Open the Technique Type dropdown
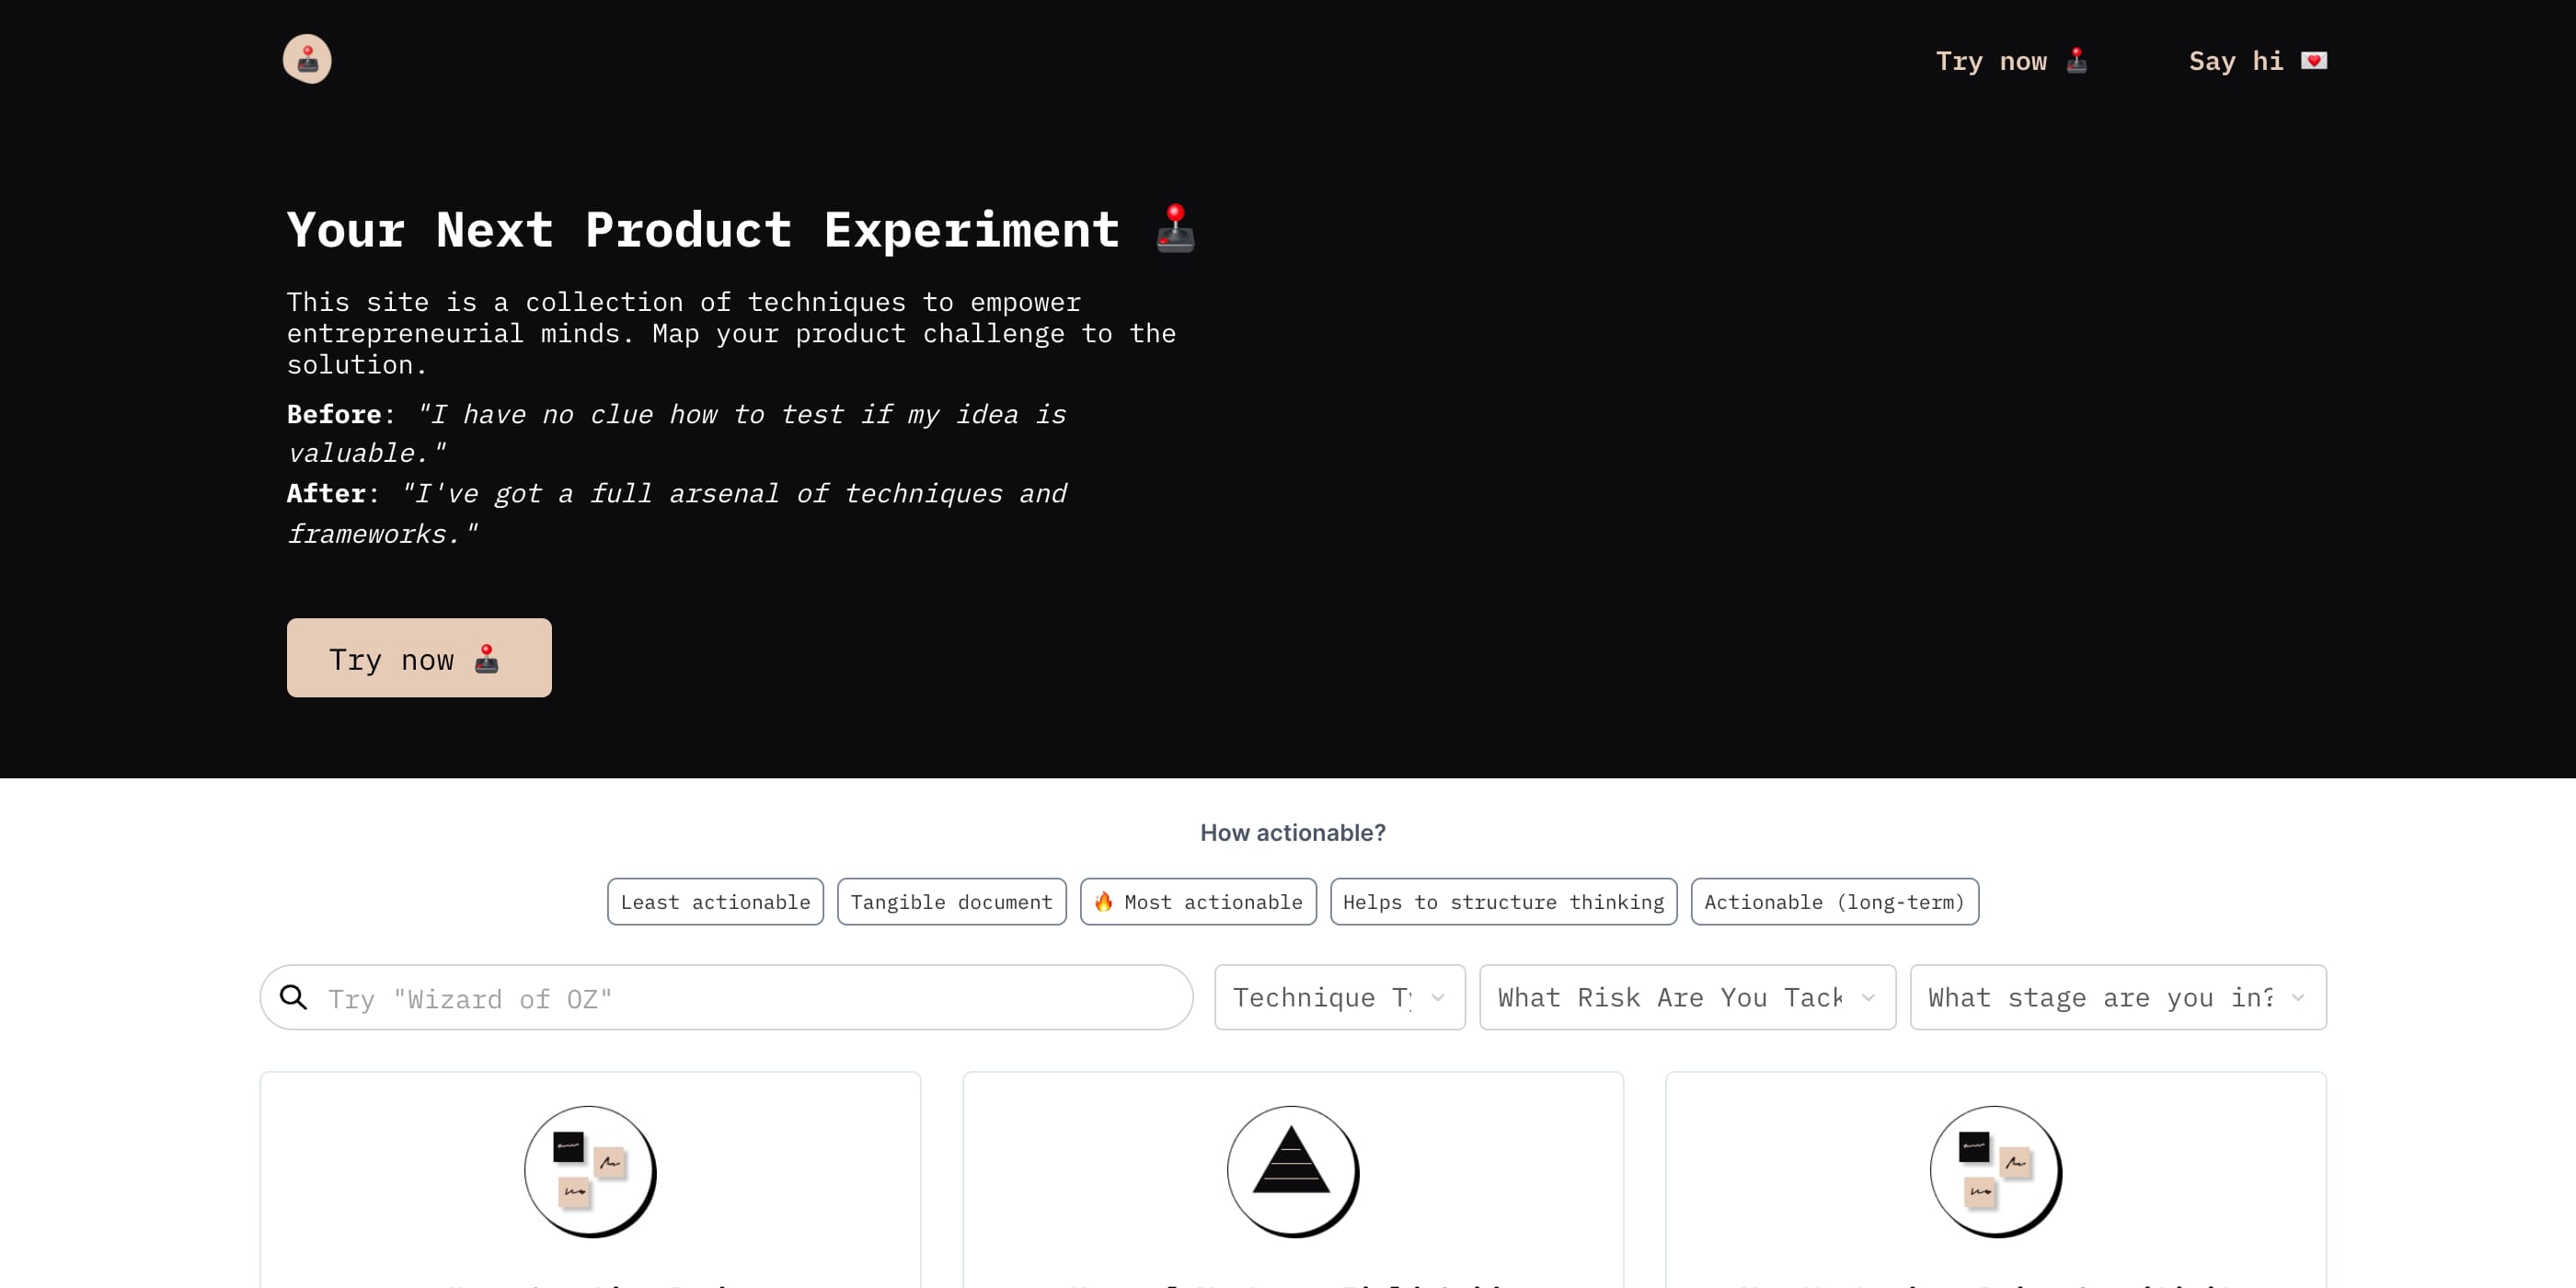 1339,997
